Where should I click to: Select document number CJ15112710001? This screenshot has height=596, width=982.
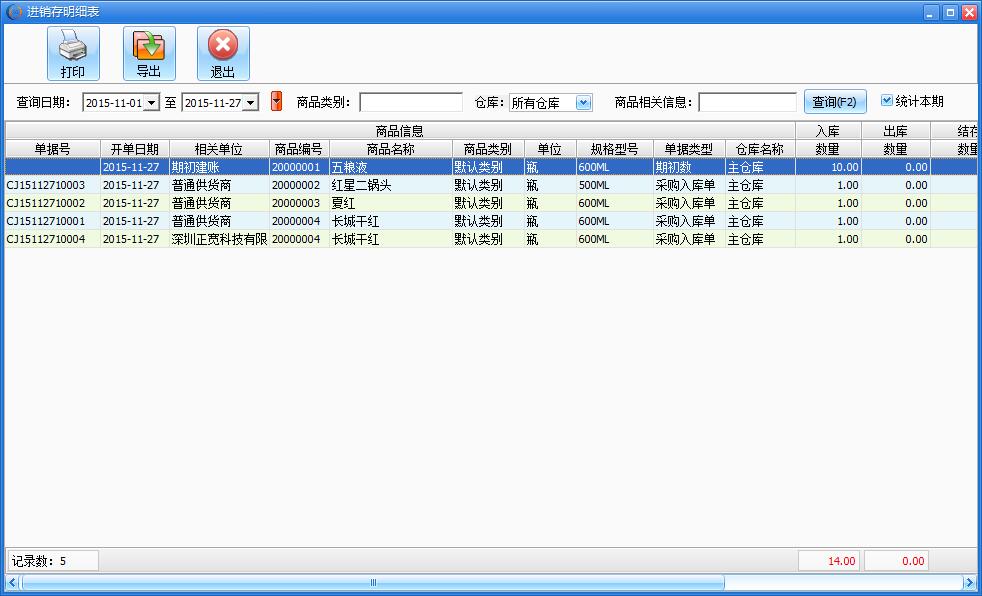tap(53, 221)
